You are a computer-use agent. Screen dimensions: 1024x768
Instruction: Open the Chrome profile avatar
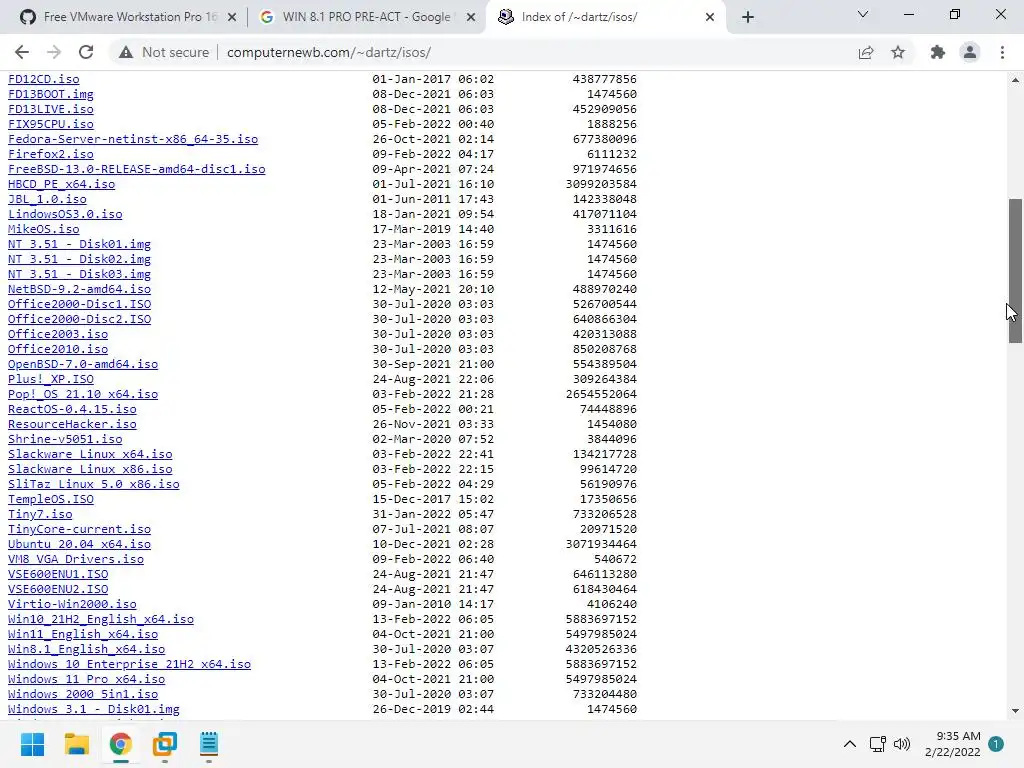970,52
